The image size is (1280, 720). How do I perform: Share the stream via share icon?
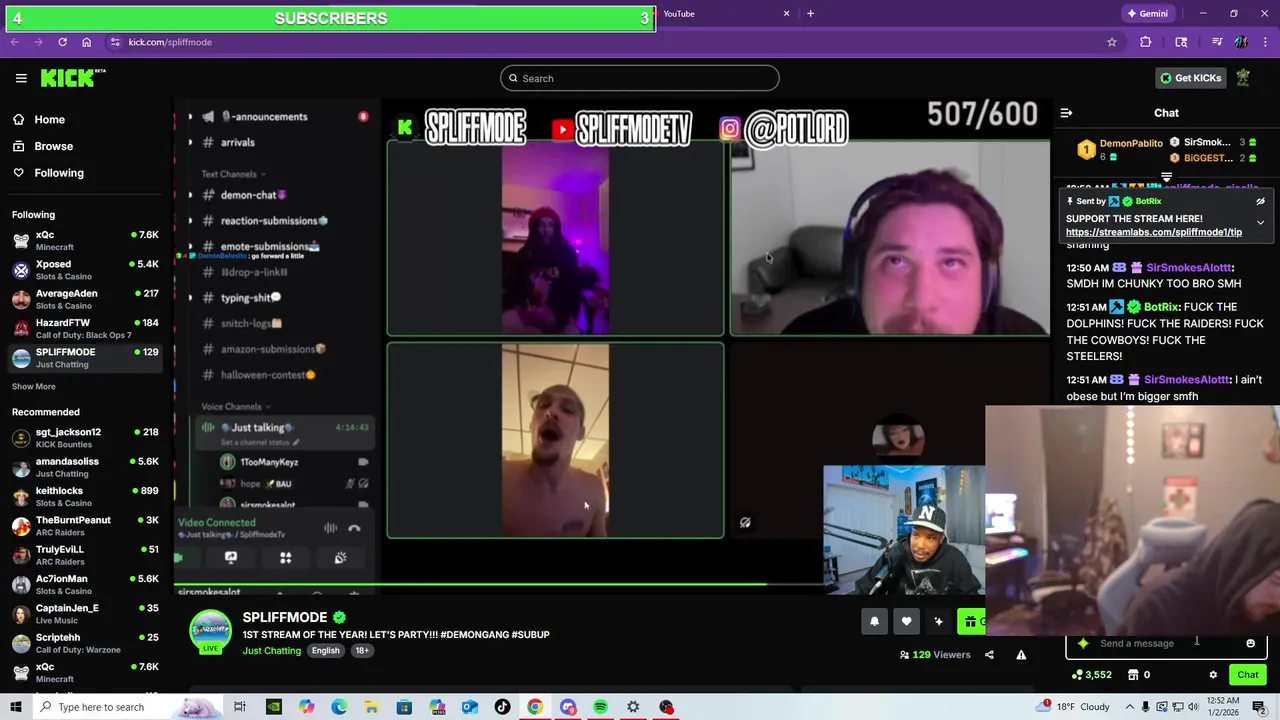pos(989,655)
